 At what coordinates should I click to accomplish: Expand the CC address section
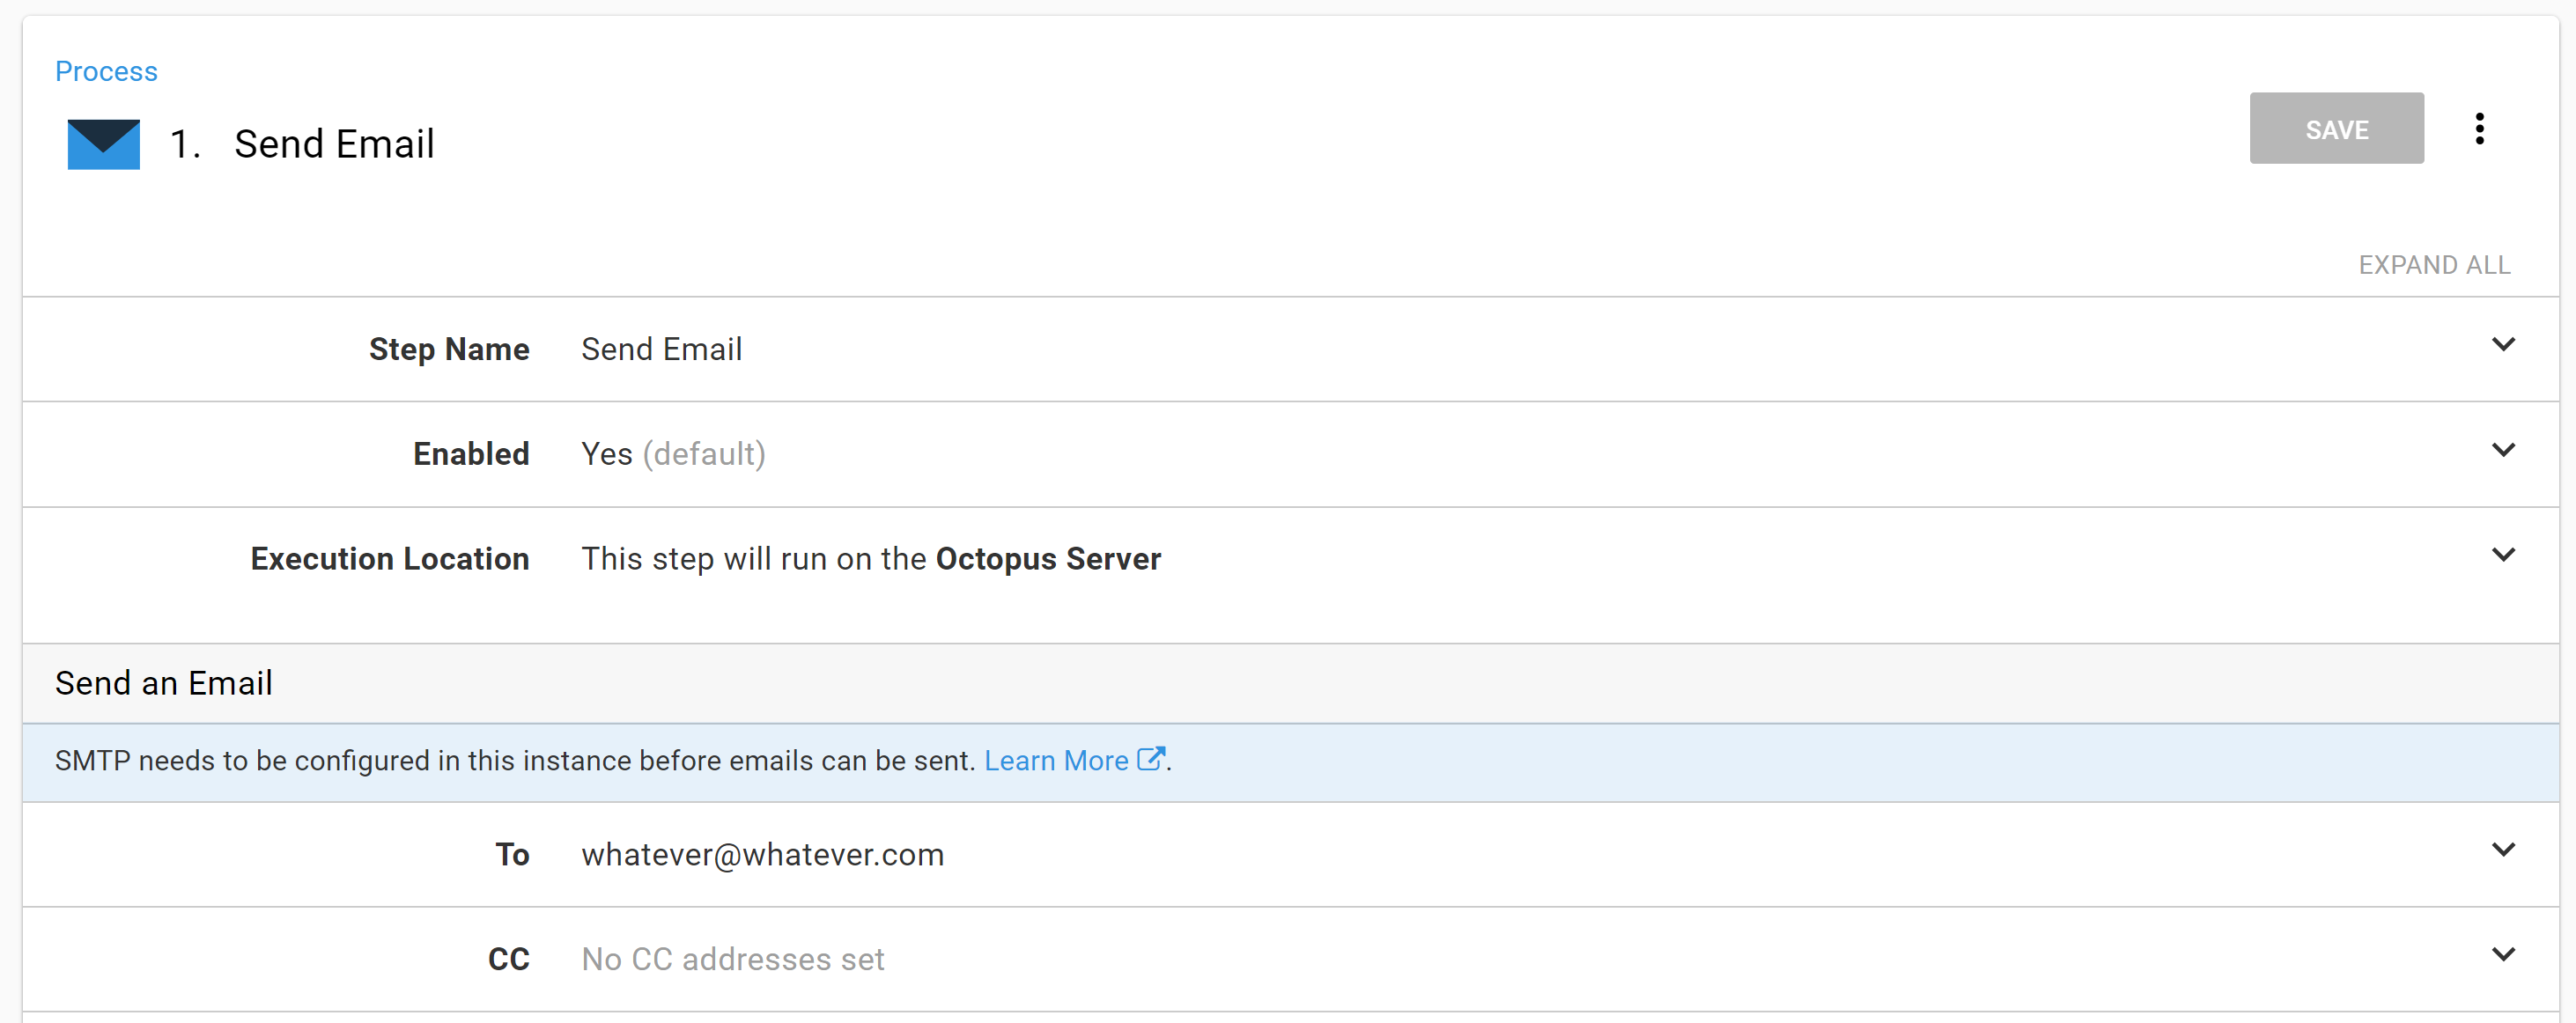[x=2504, y=954]
